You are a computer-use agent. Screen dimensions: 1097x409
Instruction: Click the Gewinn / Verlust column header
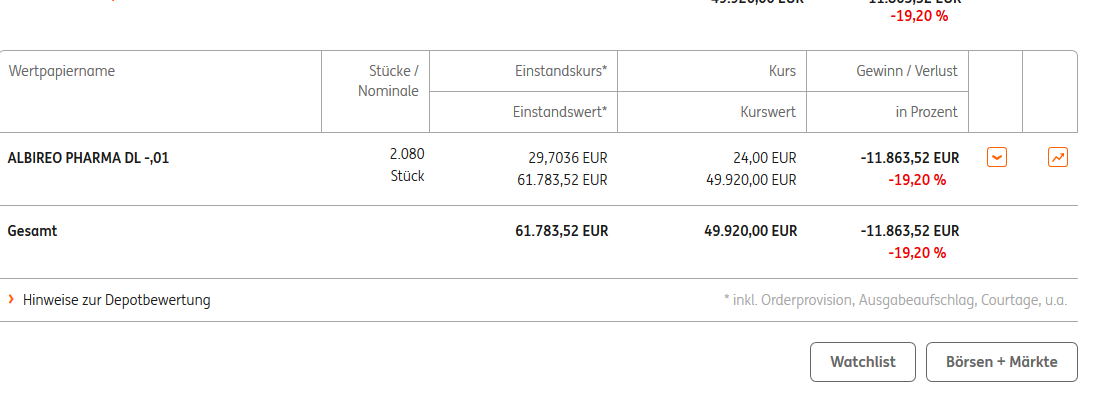tap(907, 71)
